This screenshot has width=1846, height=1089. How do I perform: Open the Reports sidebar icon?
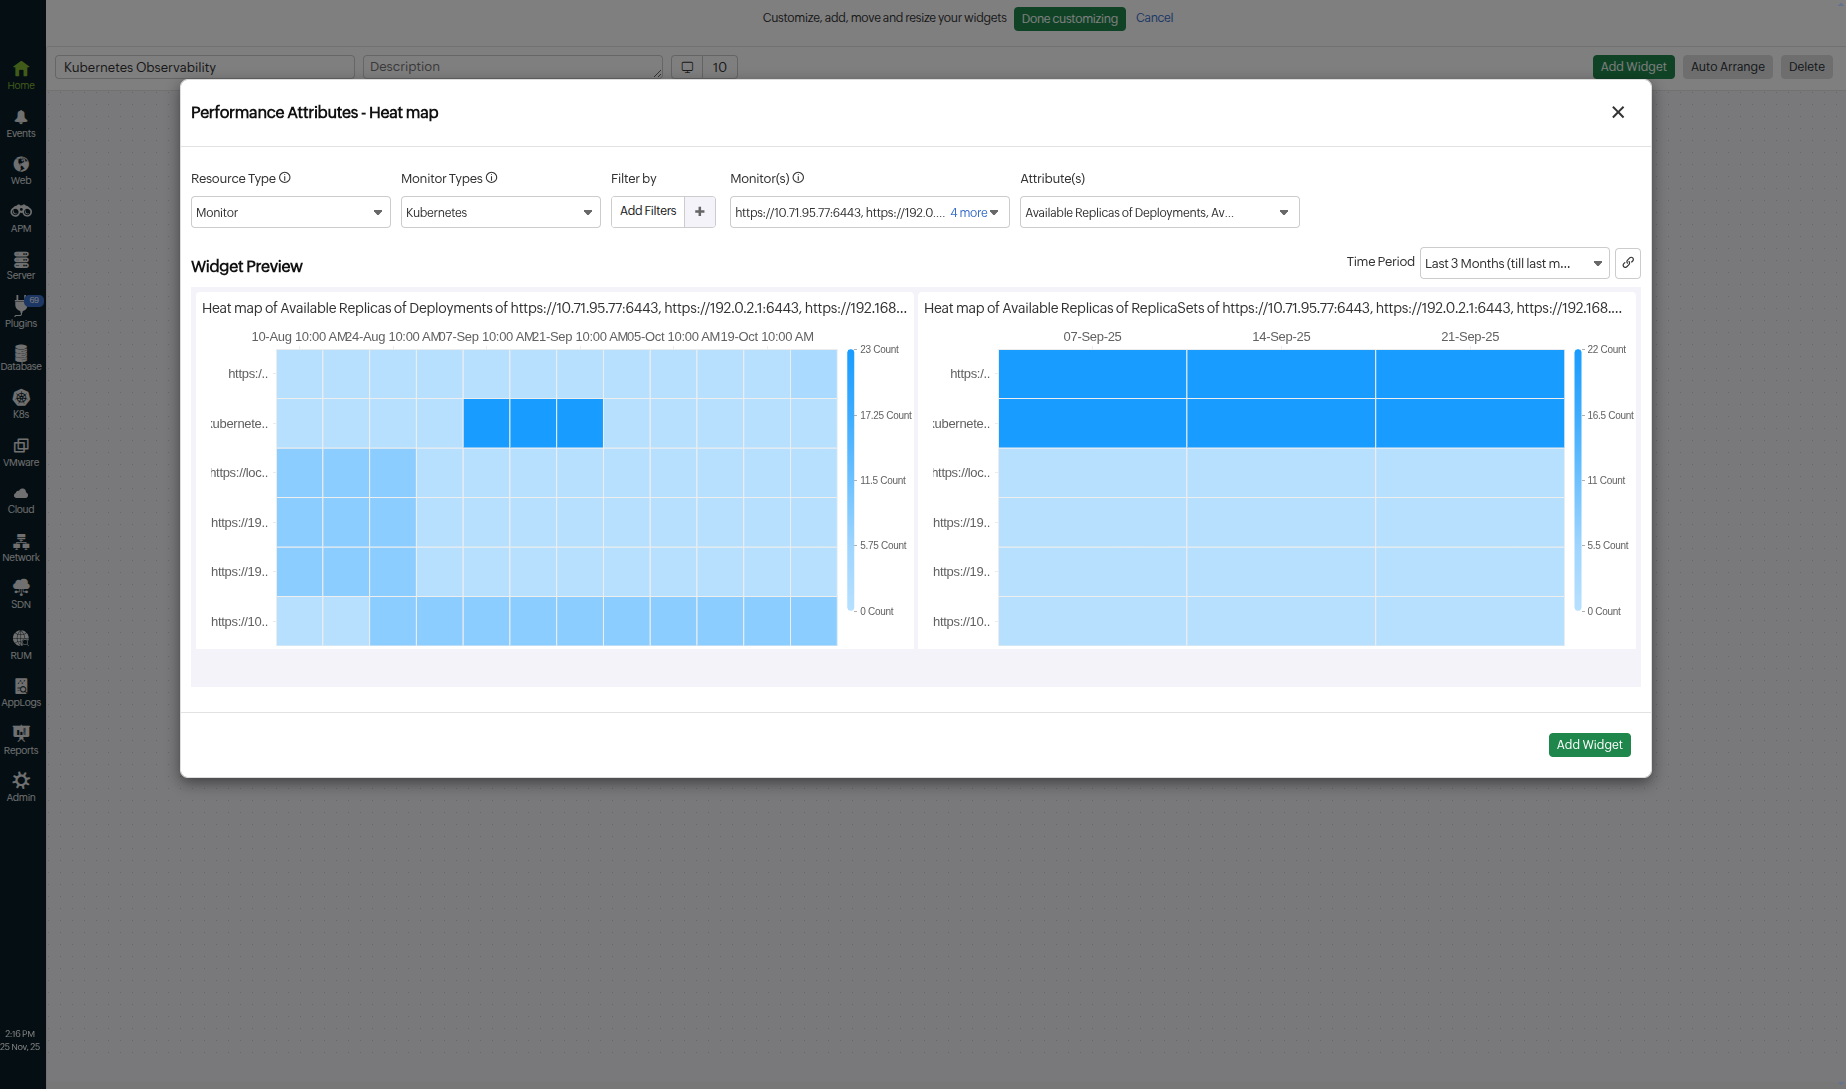tap(21, 739)
